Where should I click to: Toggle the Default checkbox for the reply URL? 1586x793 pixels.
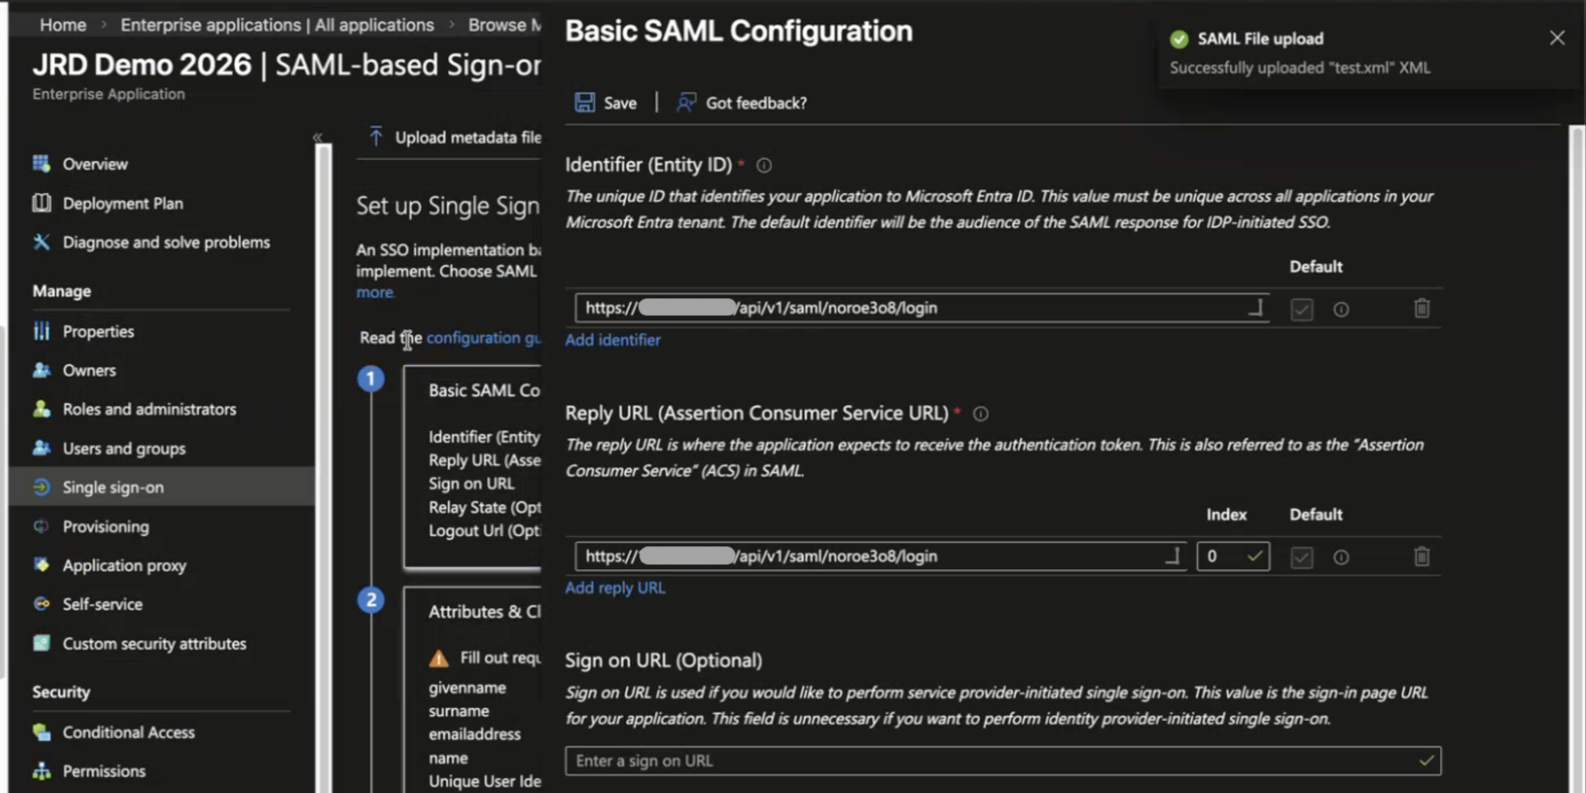coord(1301,557)
